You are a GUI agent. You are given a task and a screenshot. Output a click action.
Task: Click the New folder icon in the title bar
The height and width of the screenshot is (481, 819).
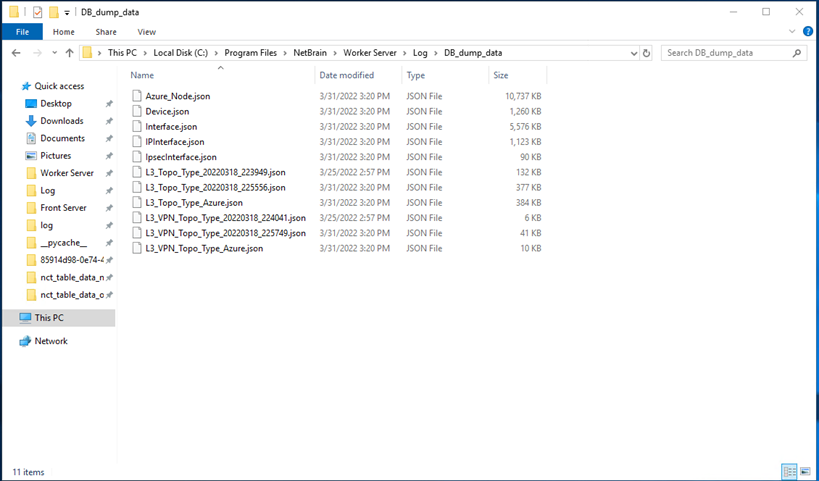53,12
